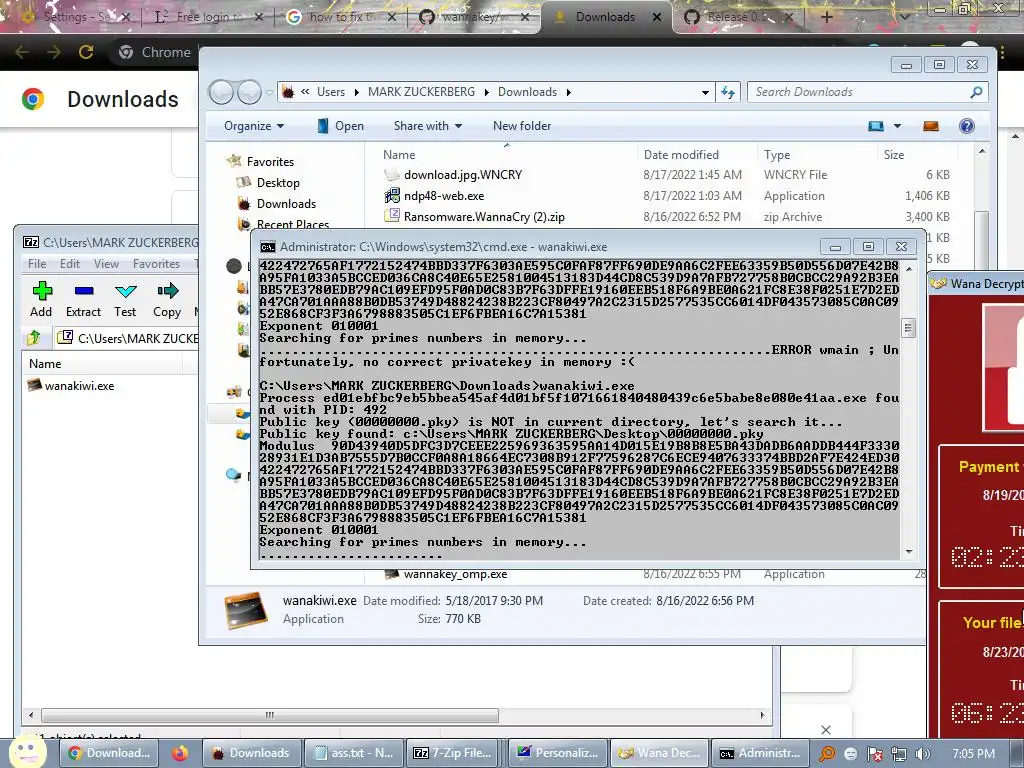The height and width of the screenshot is (768, 1024).
Task: Click the 7-Zip Add button
Action: (41, 299)
